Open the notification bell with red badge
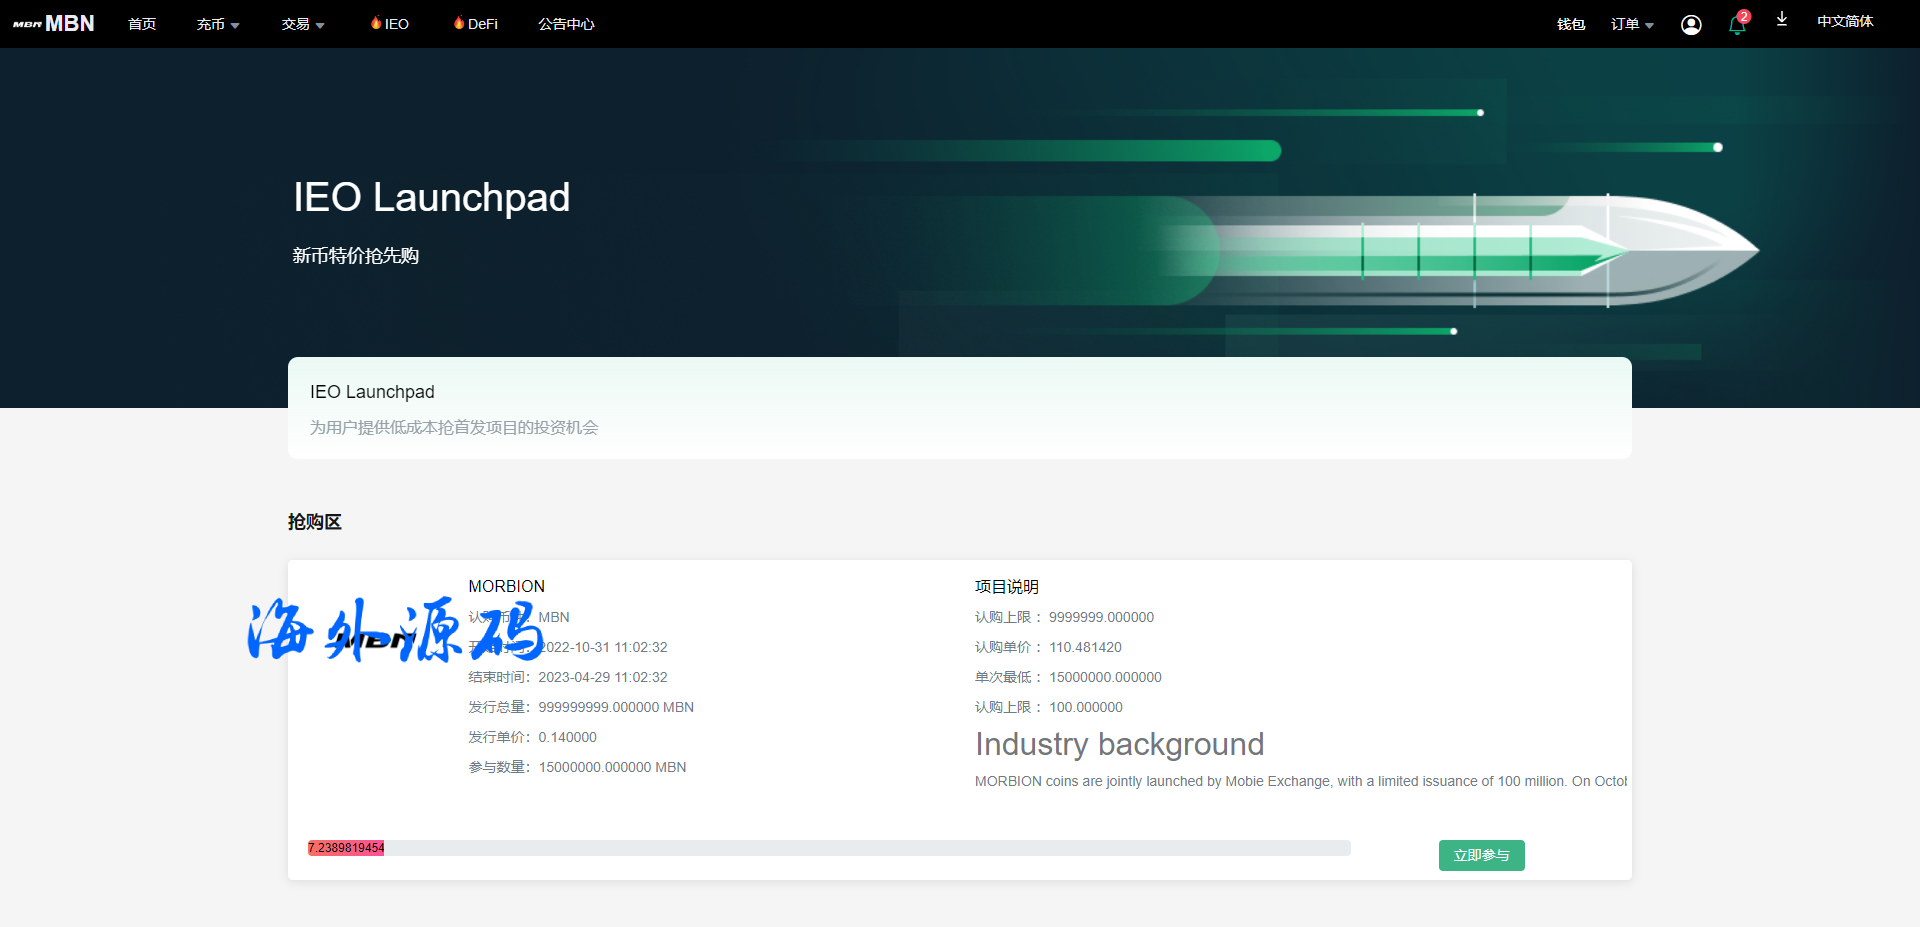The image size is (1920, 927). coord(1737,25)
